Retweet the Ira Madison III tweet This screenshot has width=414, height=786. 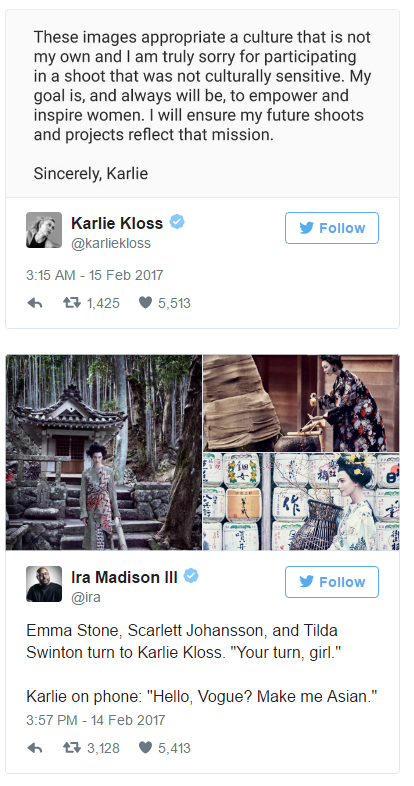click(x=72, y=748)
